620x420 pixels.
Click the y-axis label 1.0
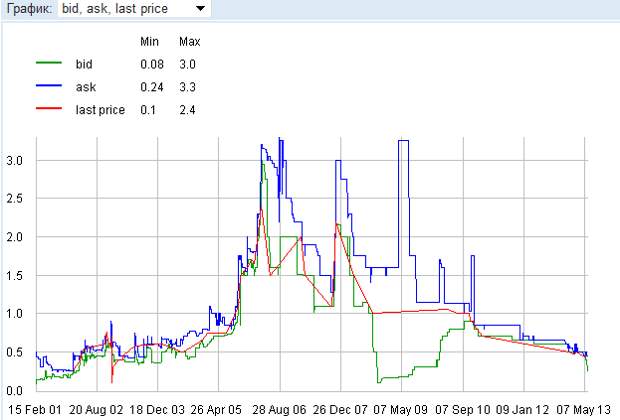[15, 314]
